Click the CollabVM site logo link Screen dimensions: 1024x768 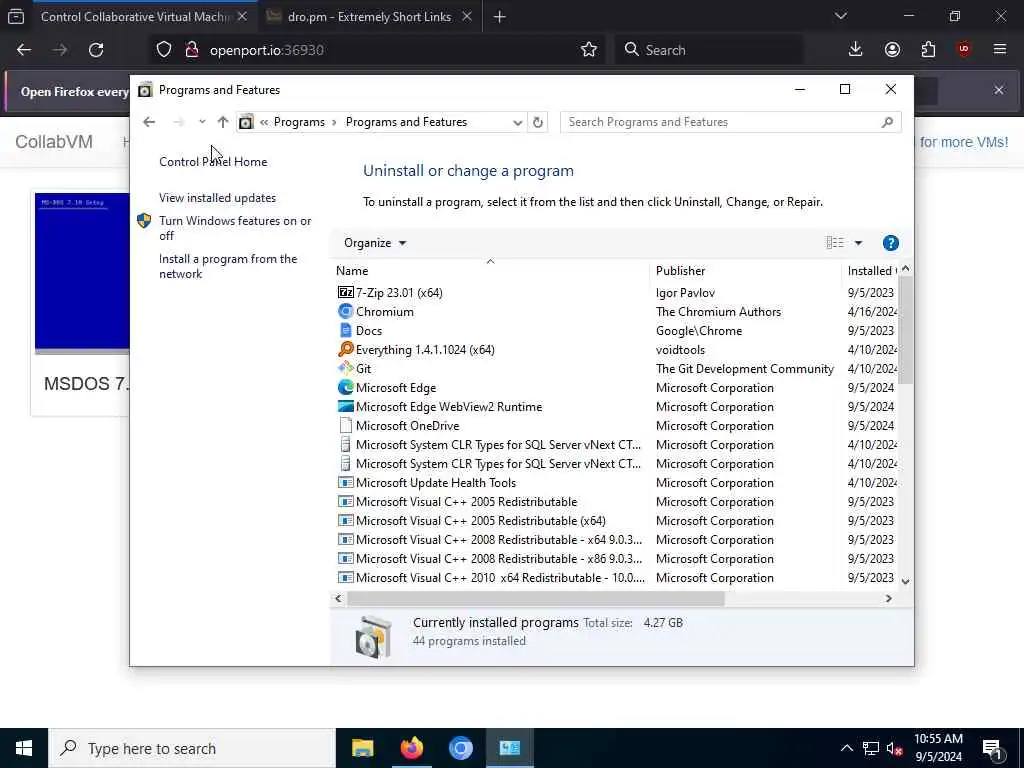(x=54, y=142)
